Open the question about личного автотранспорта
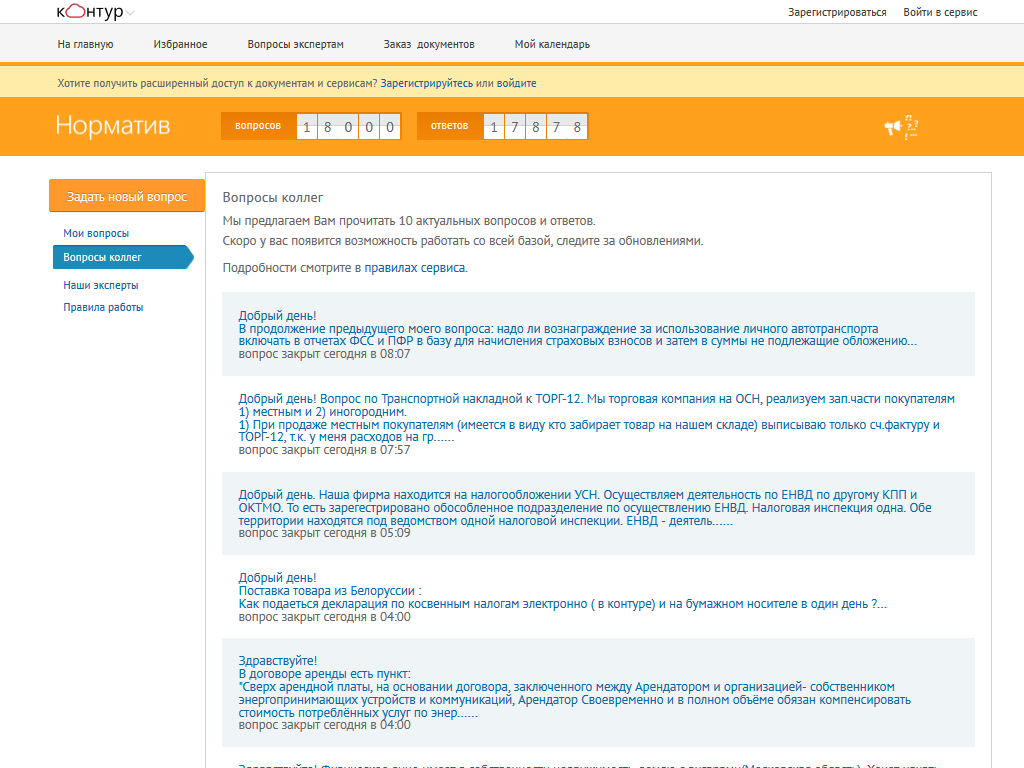The image size is (1024, 768). [x=577, y=328]
